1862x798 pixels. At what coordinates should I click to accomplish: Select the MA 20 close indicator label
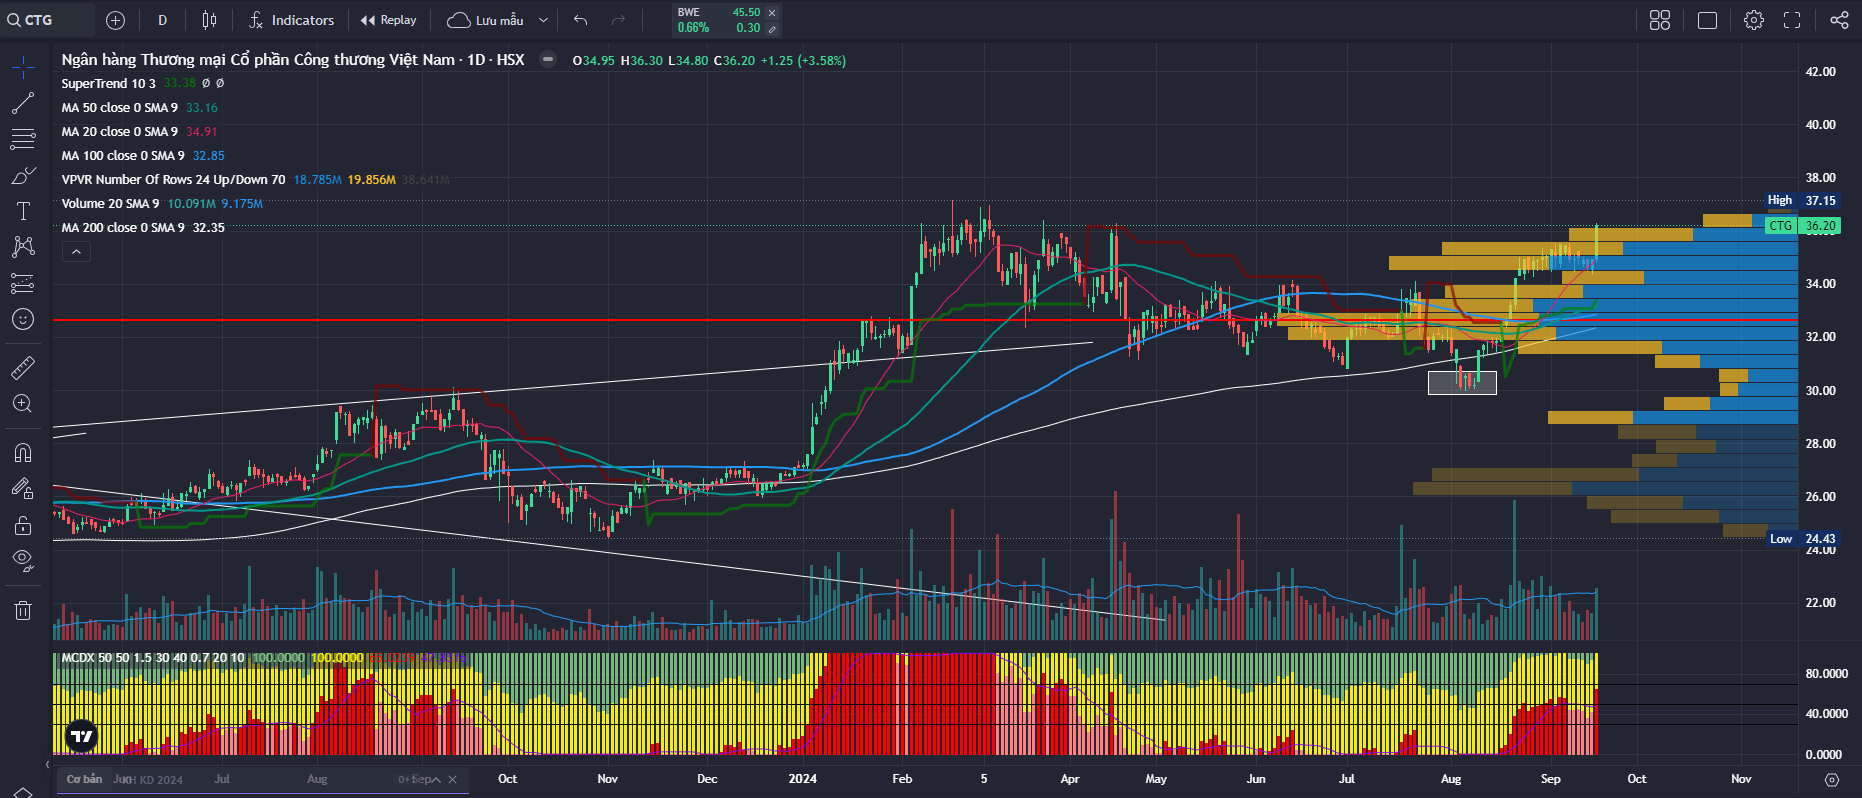[x=119, y=132]
